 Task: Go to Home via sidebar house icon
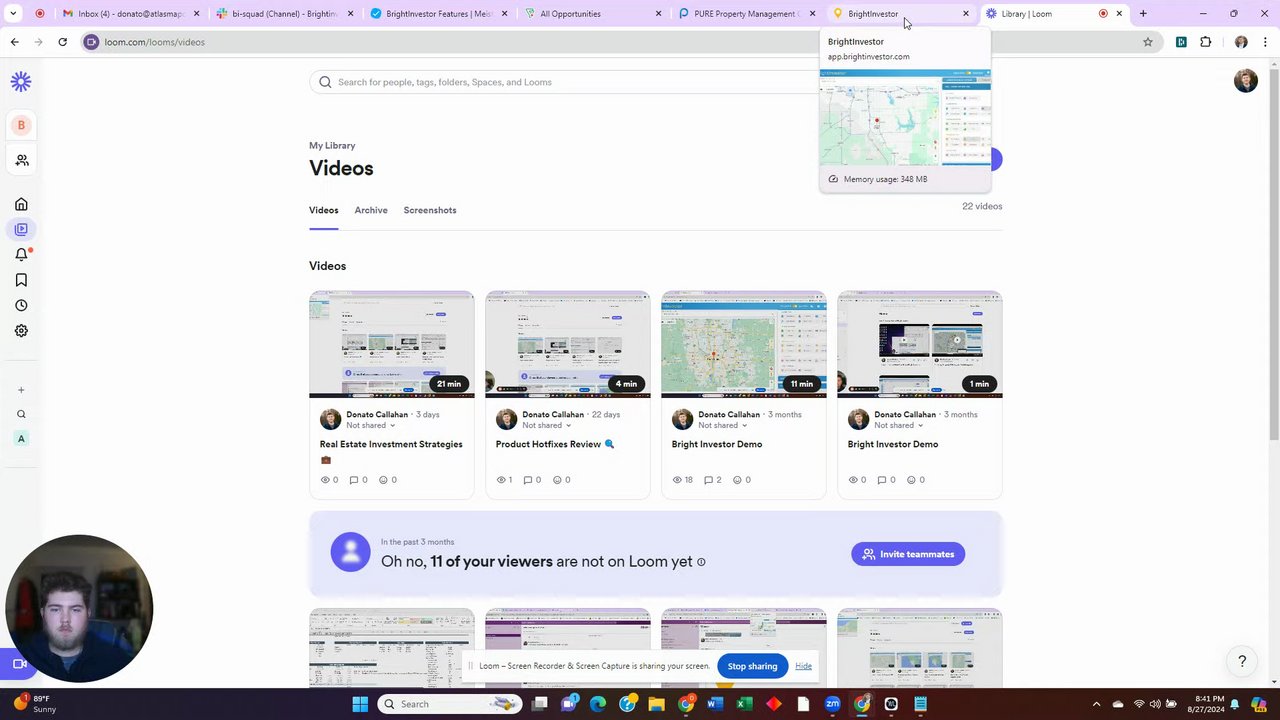coord(21,204)
